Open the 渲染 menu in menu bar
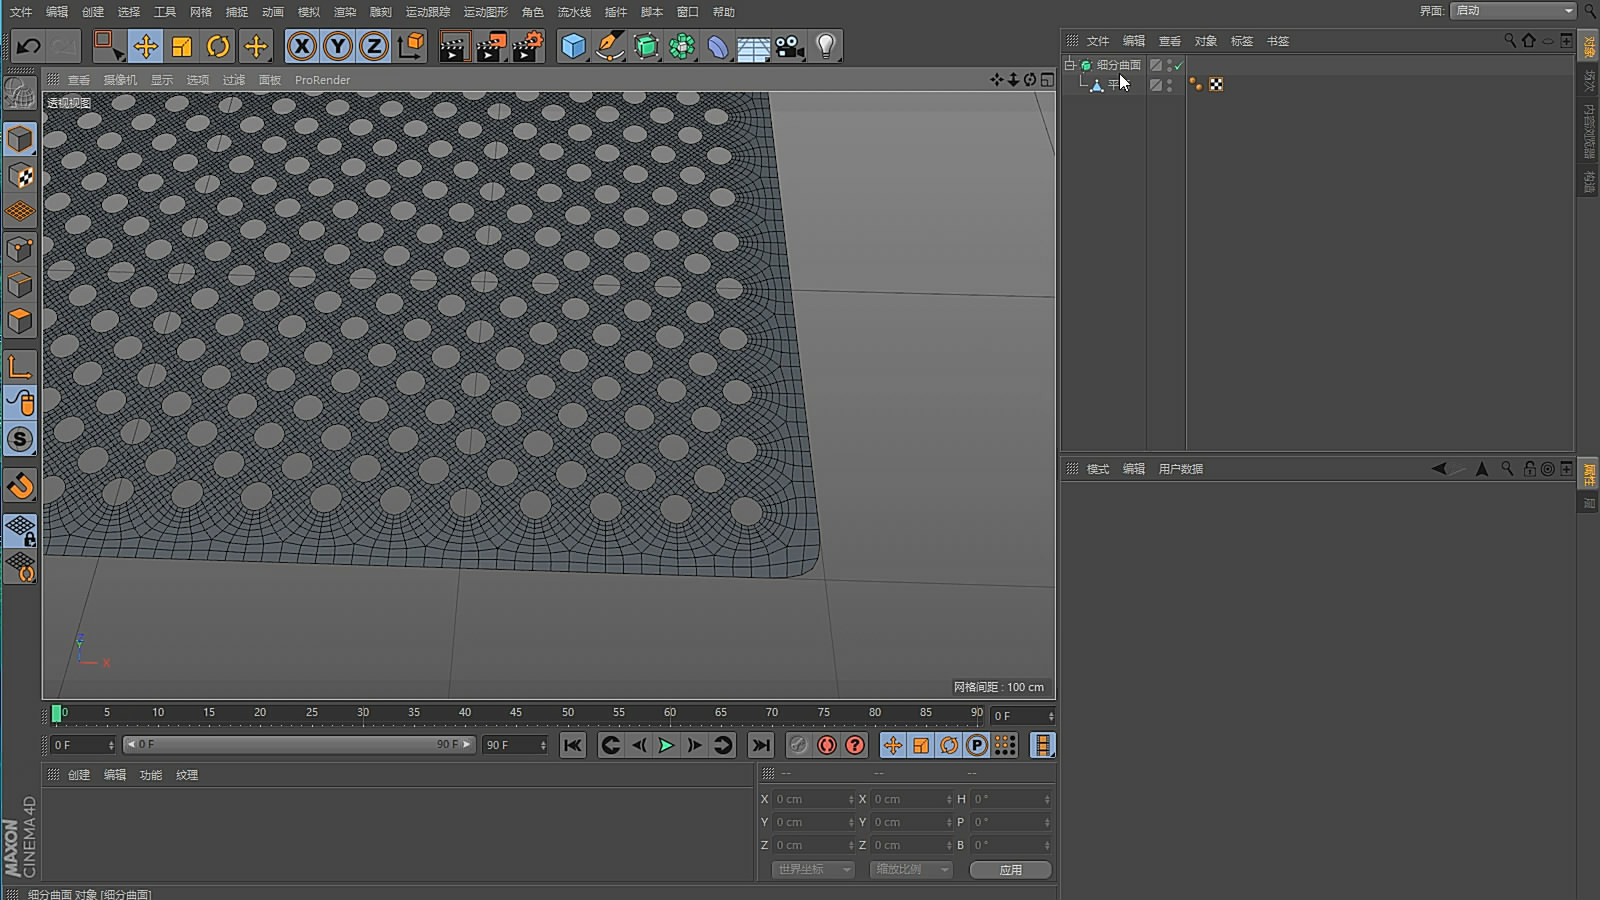Image resolution: width=1600 pixels, height=900 pixels. point(345,12)
